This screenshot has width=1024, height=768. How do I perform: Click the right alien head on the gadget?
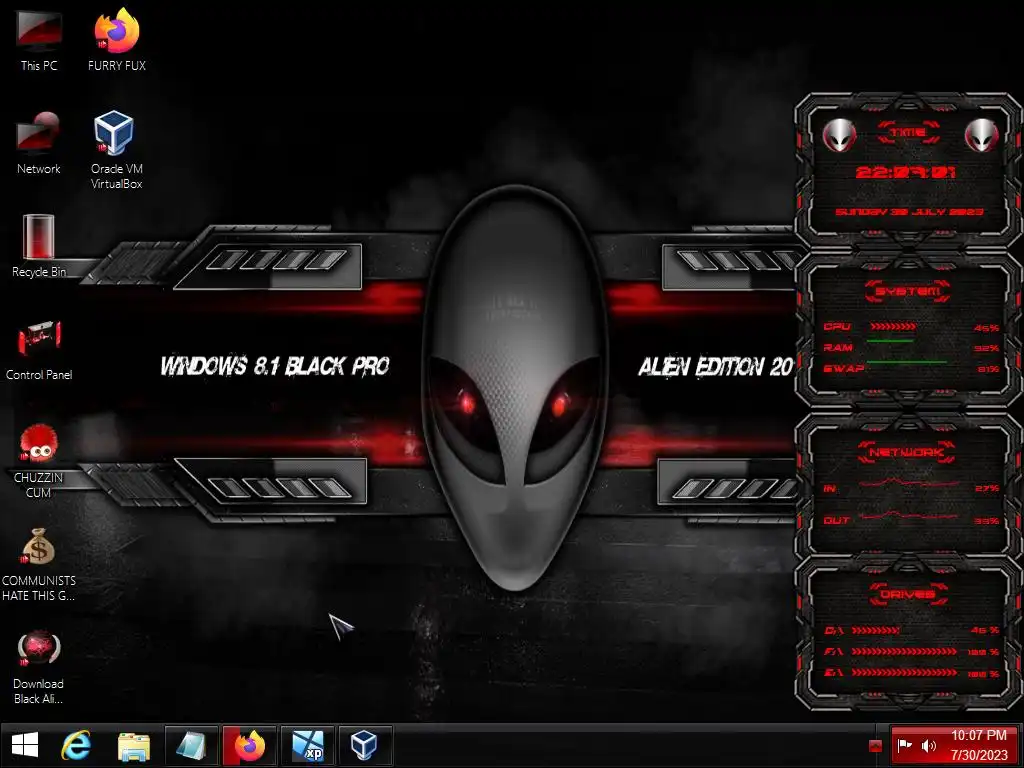pos(982,135)
